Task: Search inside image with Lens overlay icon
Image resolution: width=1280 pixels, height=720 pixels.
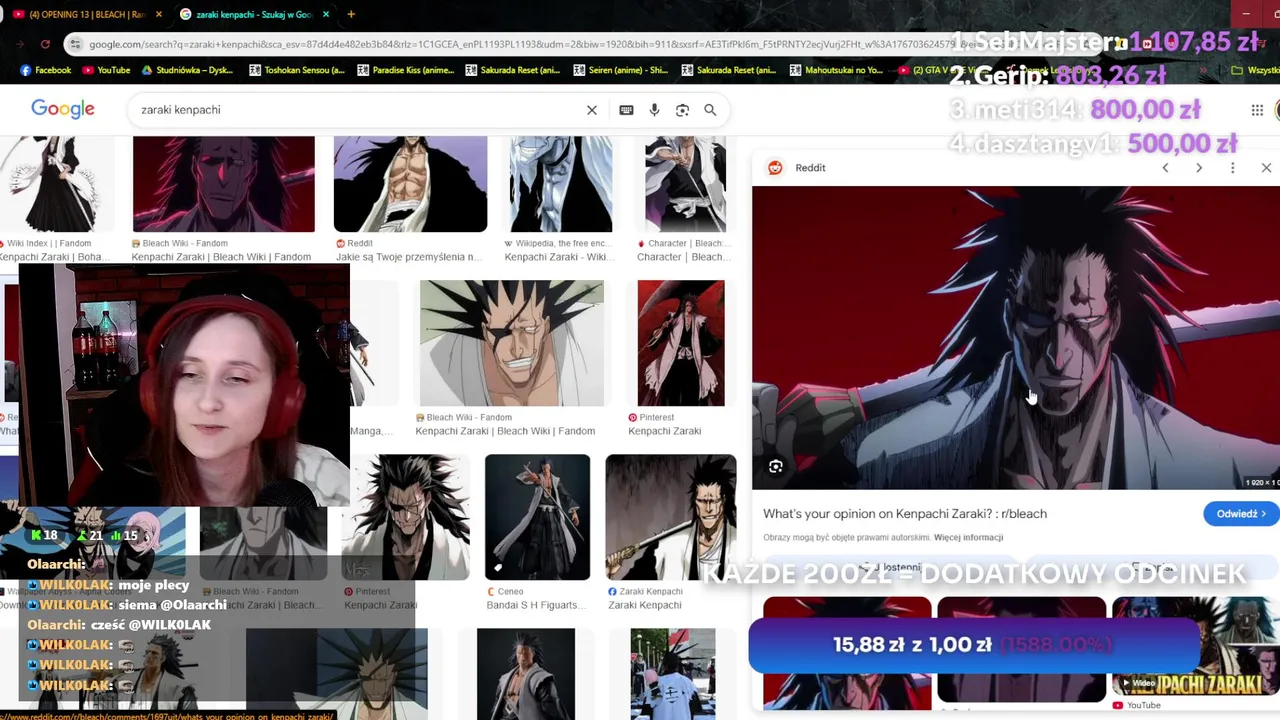Action: tap(776, 467)
